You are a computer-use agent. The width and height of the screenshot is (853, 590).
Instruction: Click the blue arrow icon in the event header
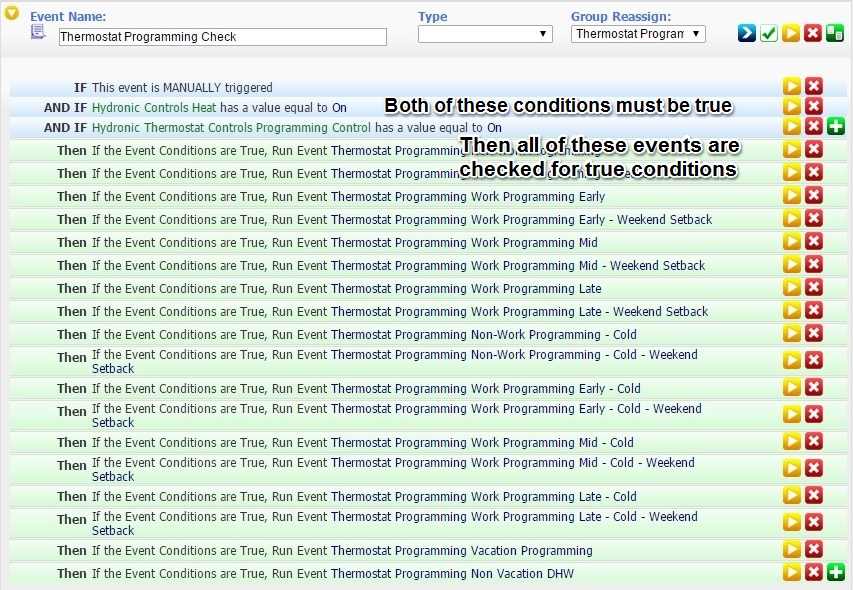click(747, 33)
